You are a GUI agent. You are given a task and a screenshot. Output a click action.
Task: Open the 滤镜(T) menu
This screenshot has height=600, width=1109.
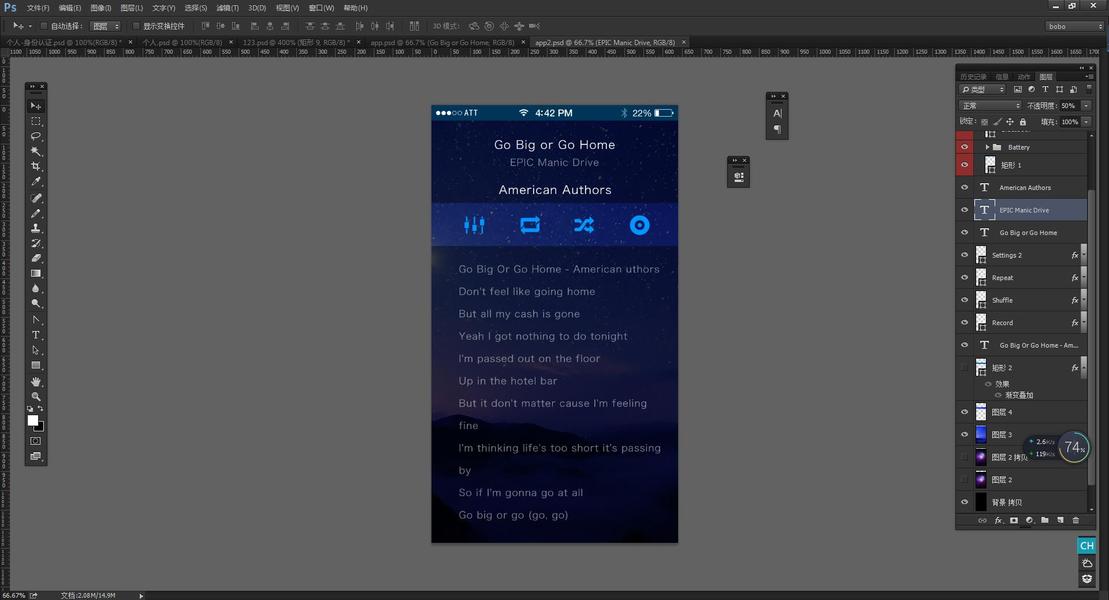pyautogui.click(x=227, y=8)
